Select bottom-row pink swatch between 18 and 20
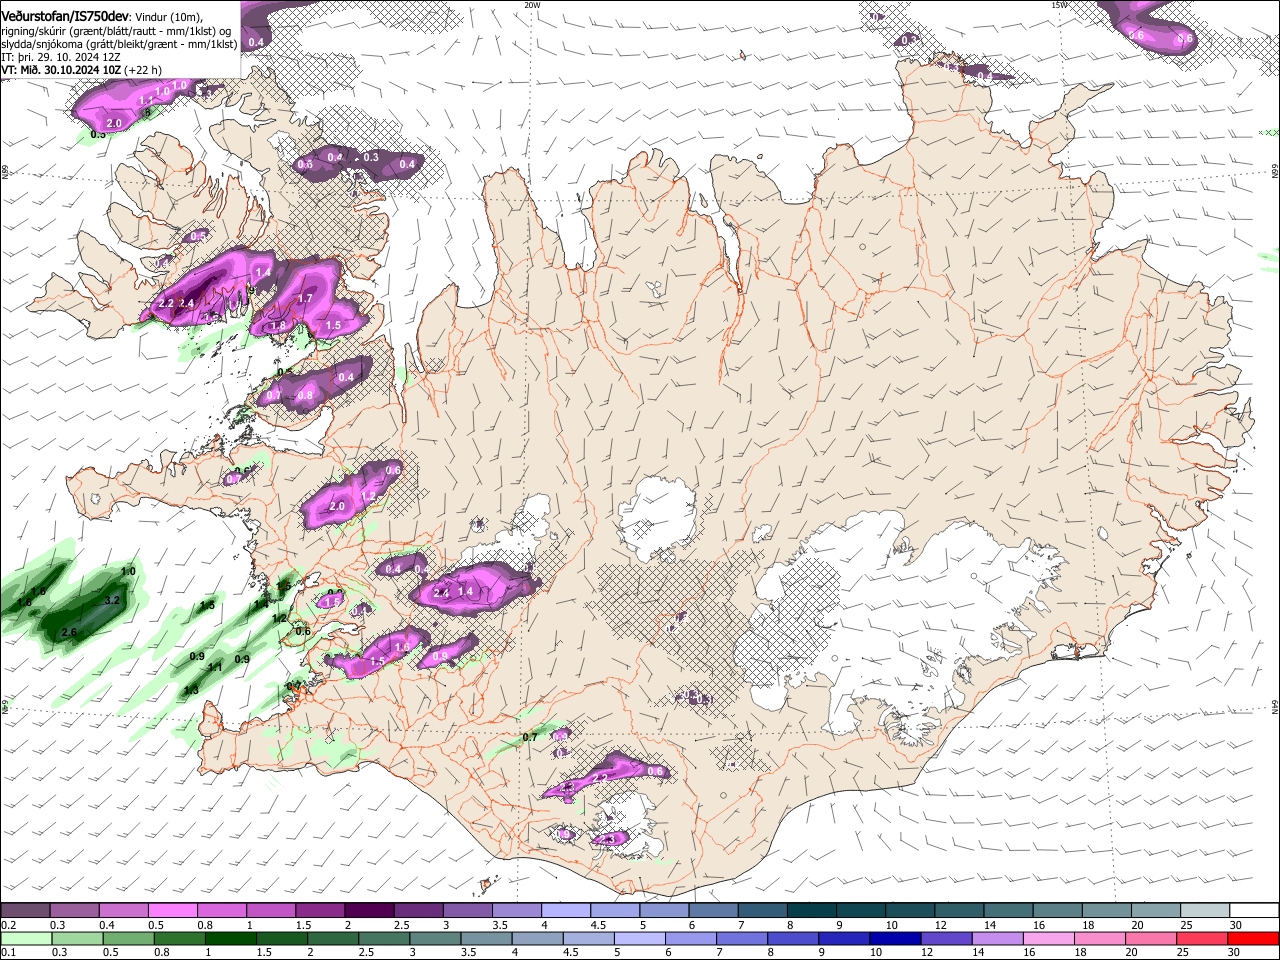Image resolution: width=1280 pixels, height=960 pixels. coord(1100,939)
